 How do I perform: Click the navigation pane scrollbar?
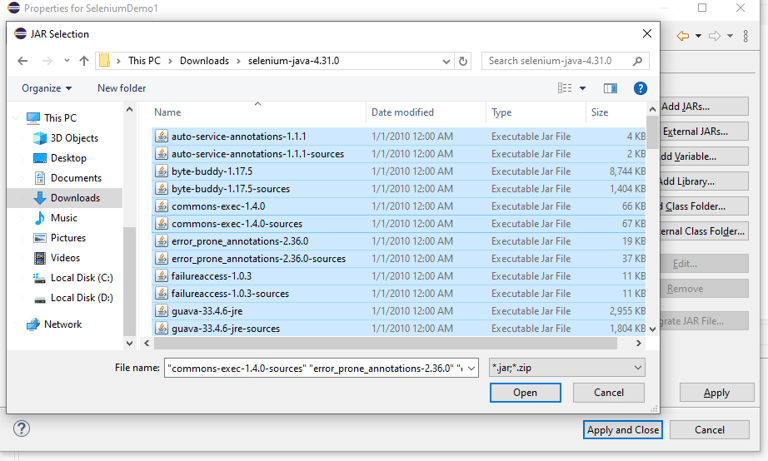(x=129, y=281)
